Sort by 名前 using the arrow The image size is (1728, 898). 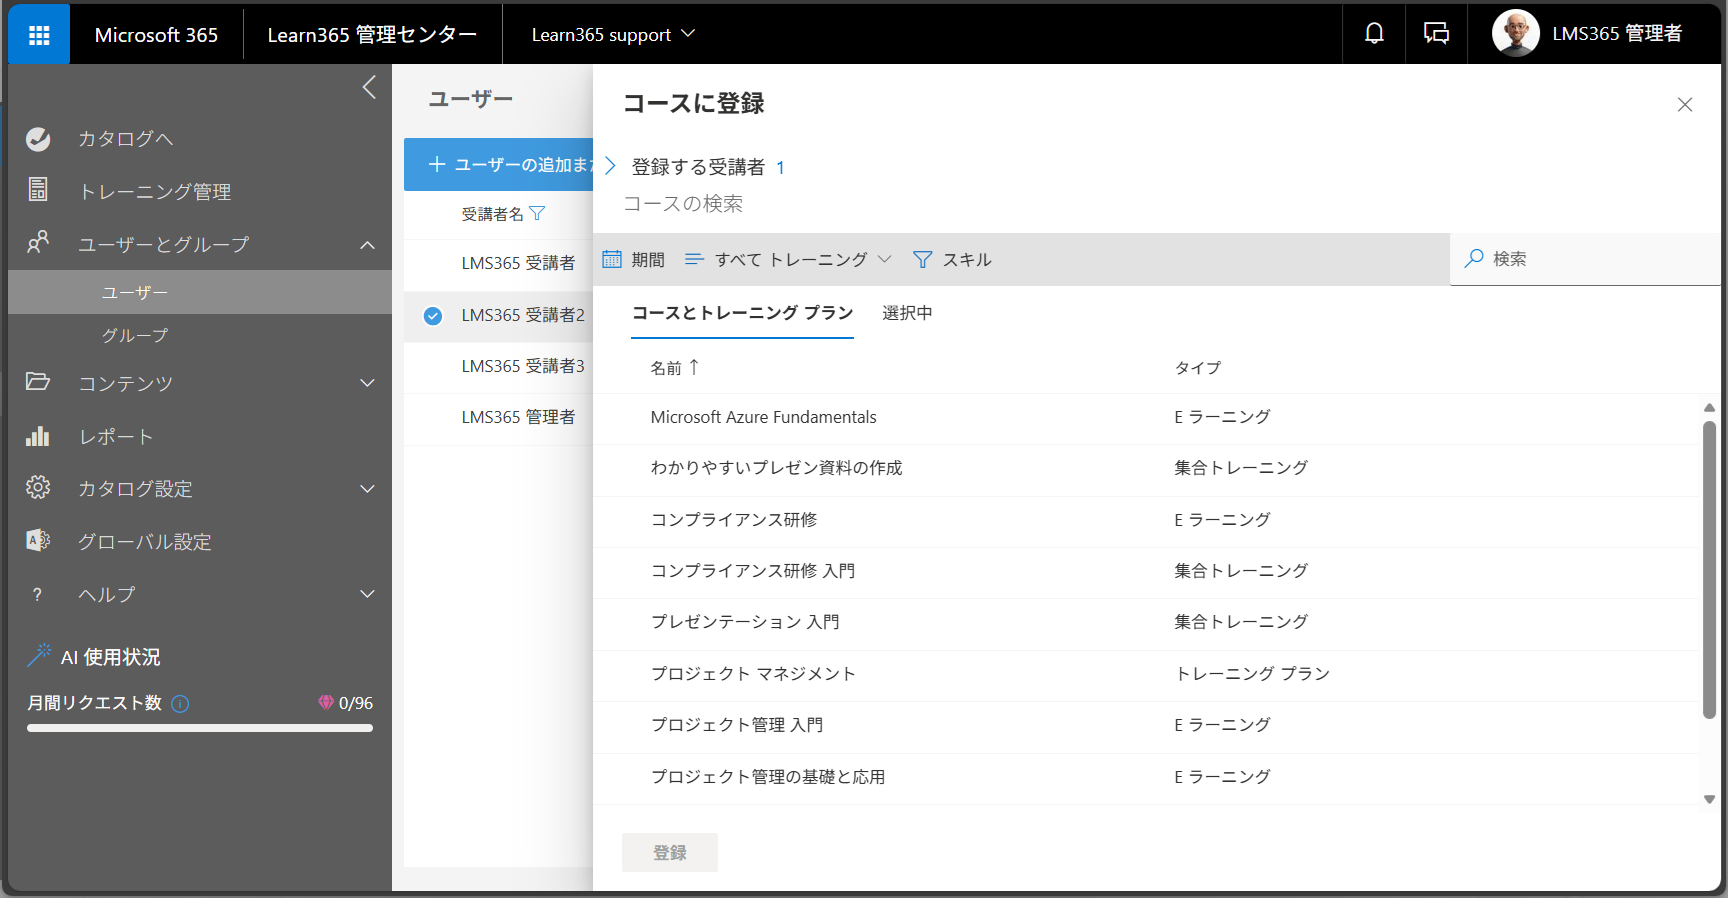[694, 367]
